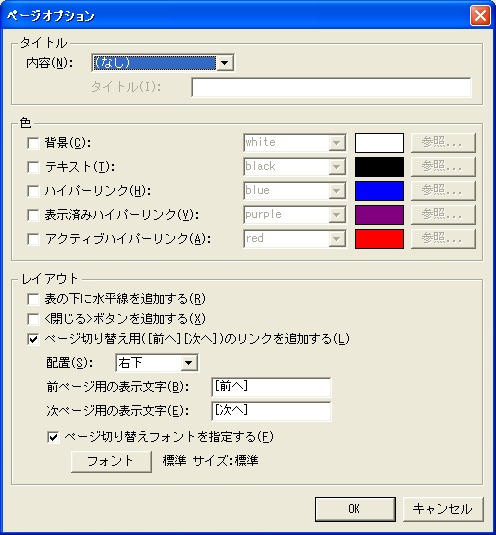496x535 pixels.
Task: Enable the 背景 color checkbox
Action: pyautogui.click(x=33, y=143)
